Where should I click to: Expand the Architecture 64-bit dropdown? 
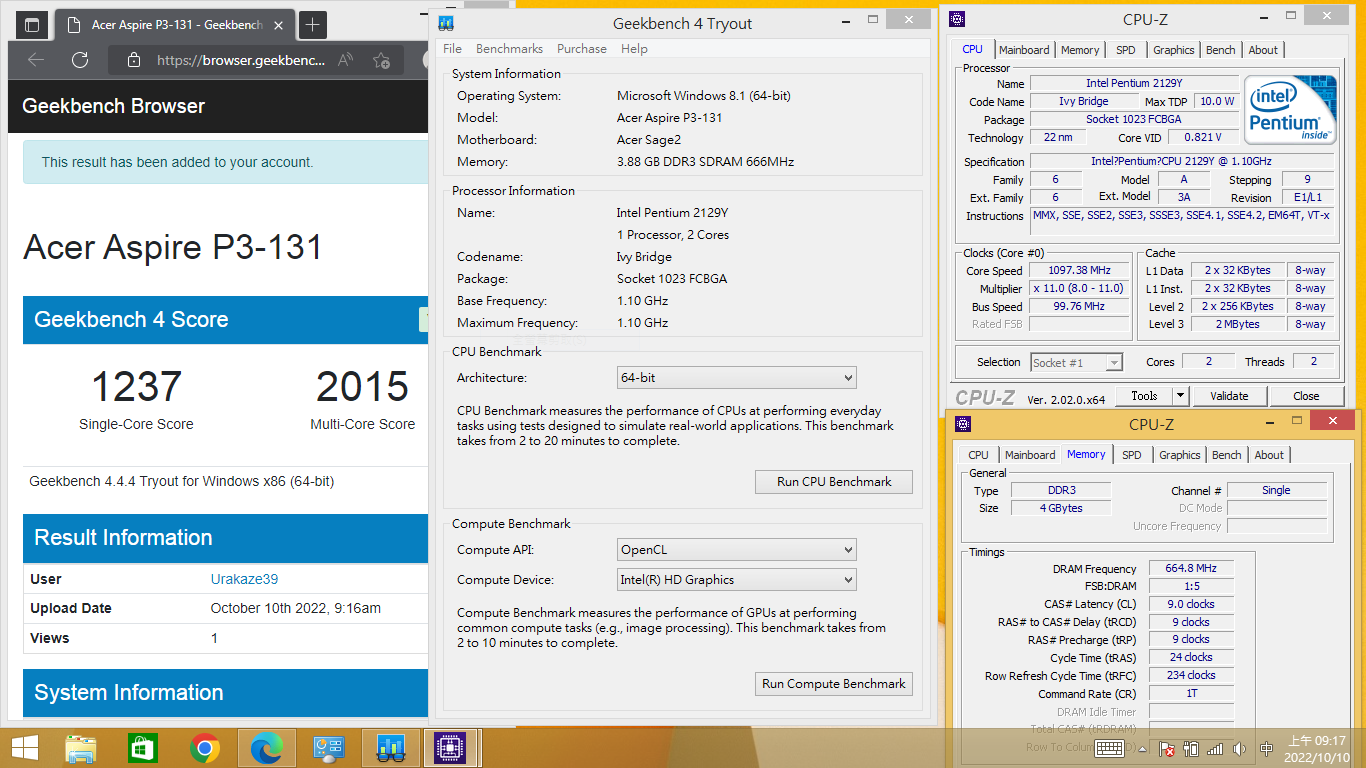737,378
